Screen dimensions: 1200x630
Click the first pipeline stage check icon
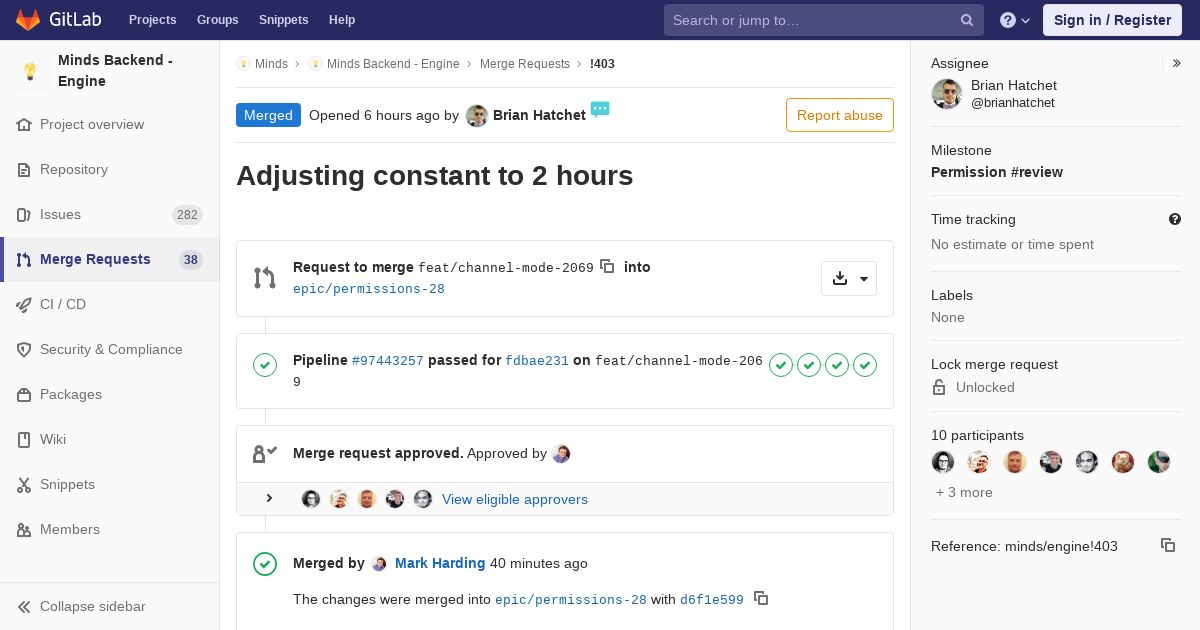coord(781,365)
